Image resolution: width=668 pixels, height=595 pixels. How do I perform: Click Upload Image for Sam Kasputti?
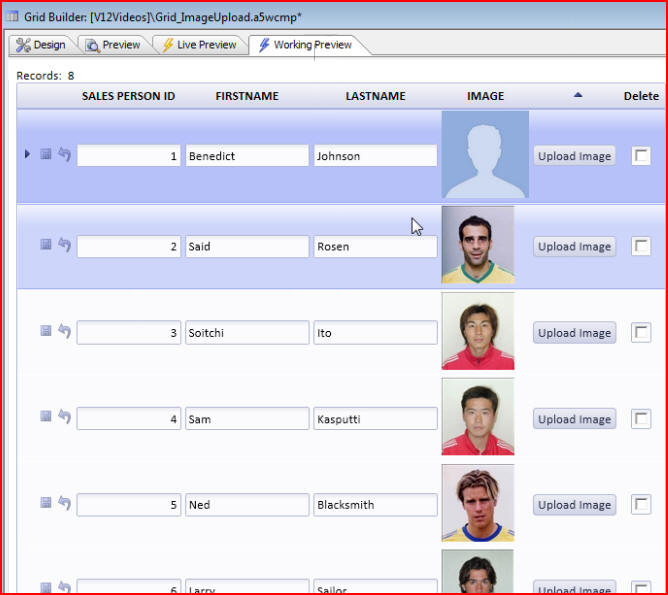tap(574, 419)
